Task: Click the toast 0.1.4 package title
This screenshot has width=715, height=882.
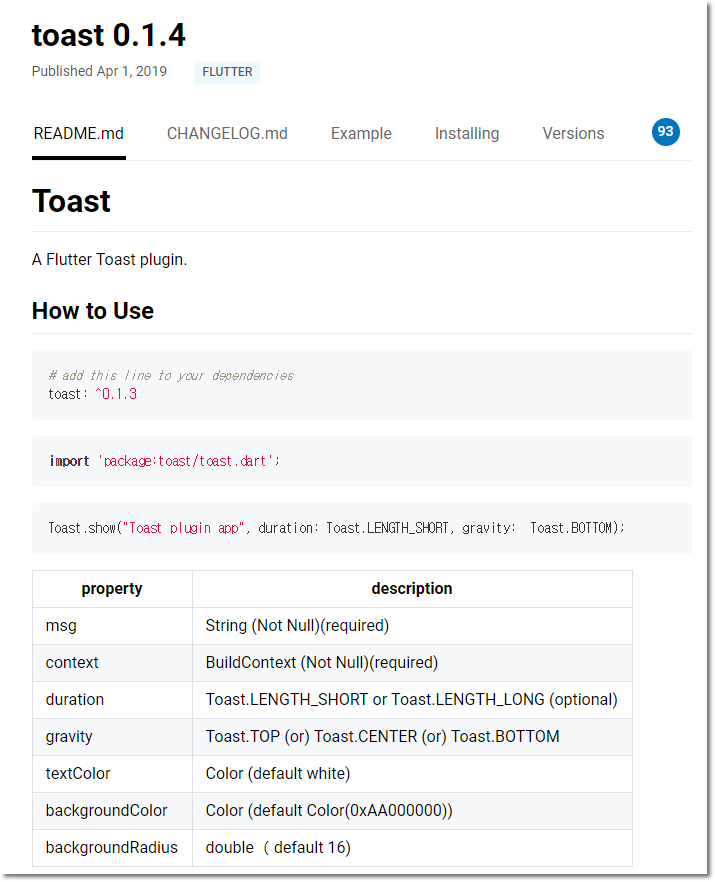Action: (x=109, y=35)
